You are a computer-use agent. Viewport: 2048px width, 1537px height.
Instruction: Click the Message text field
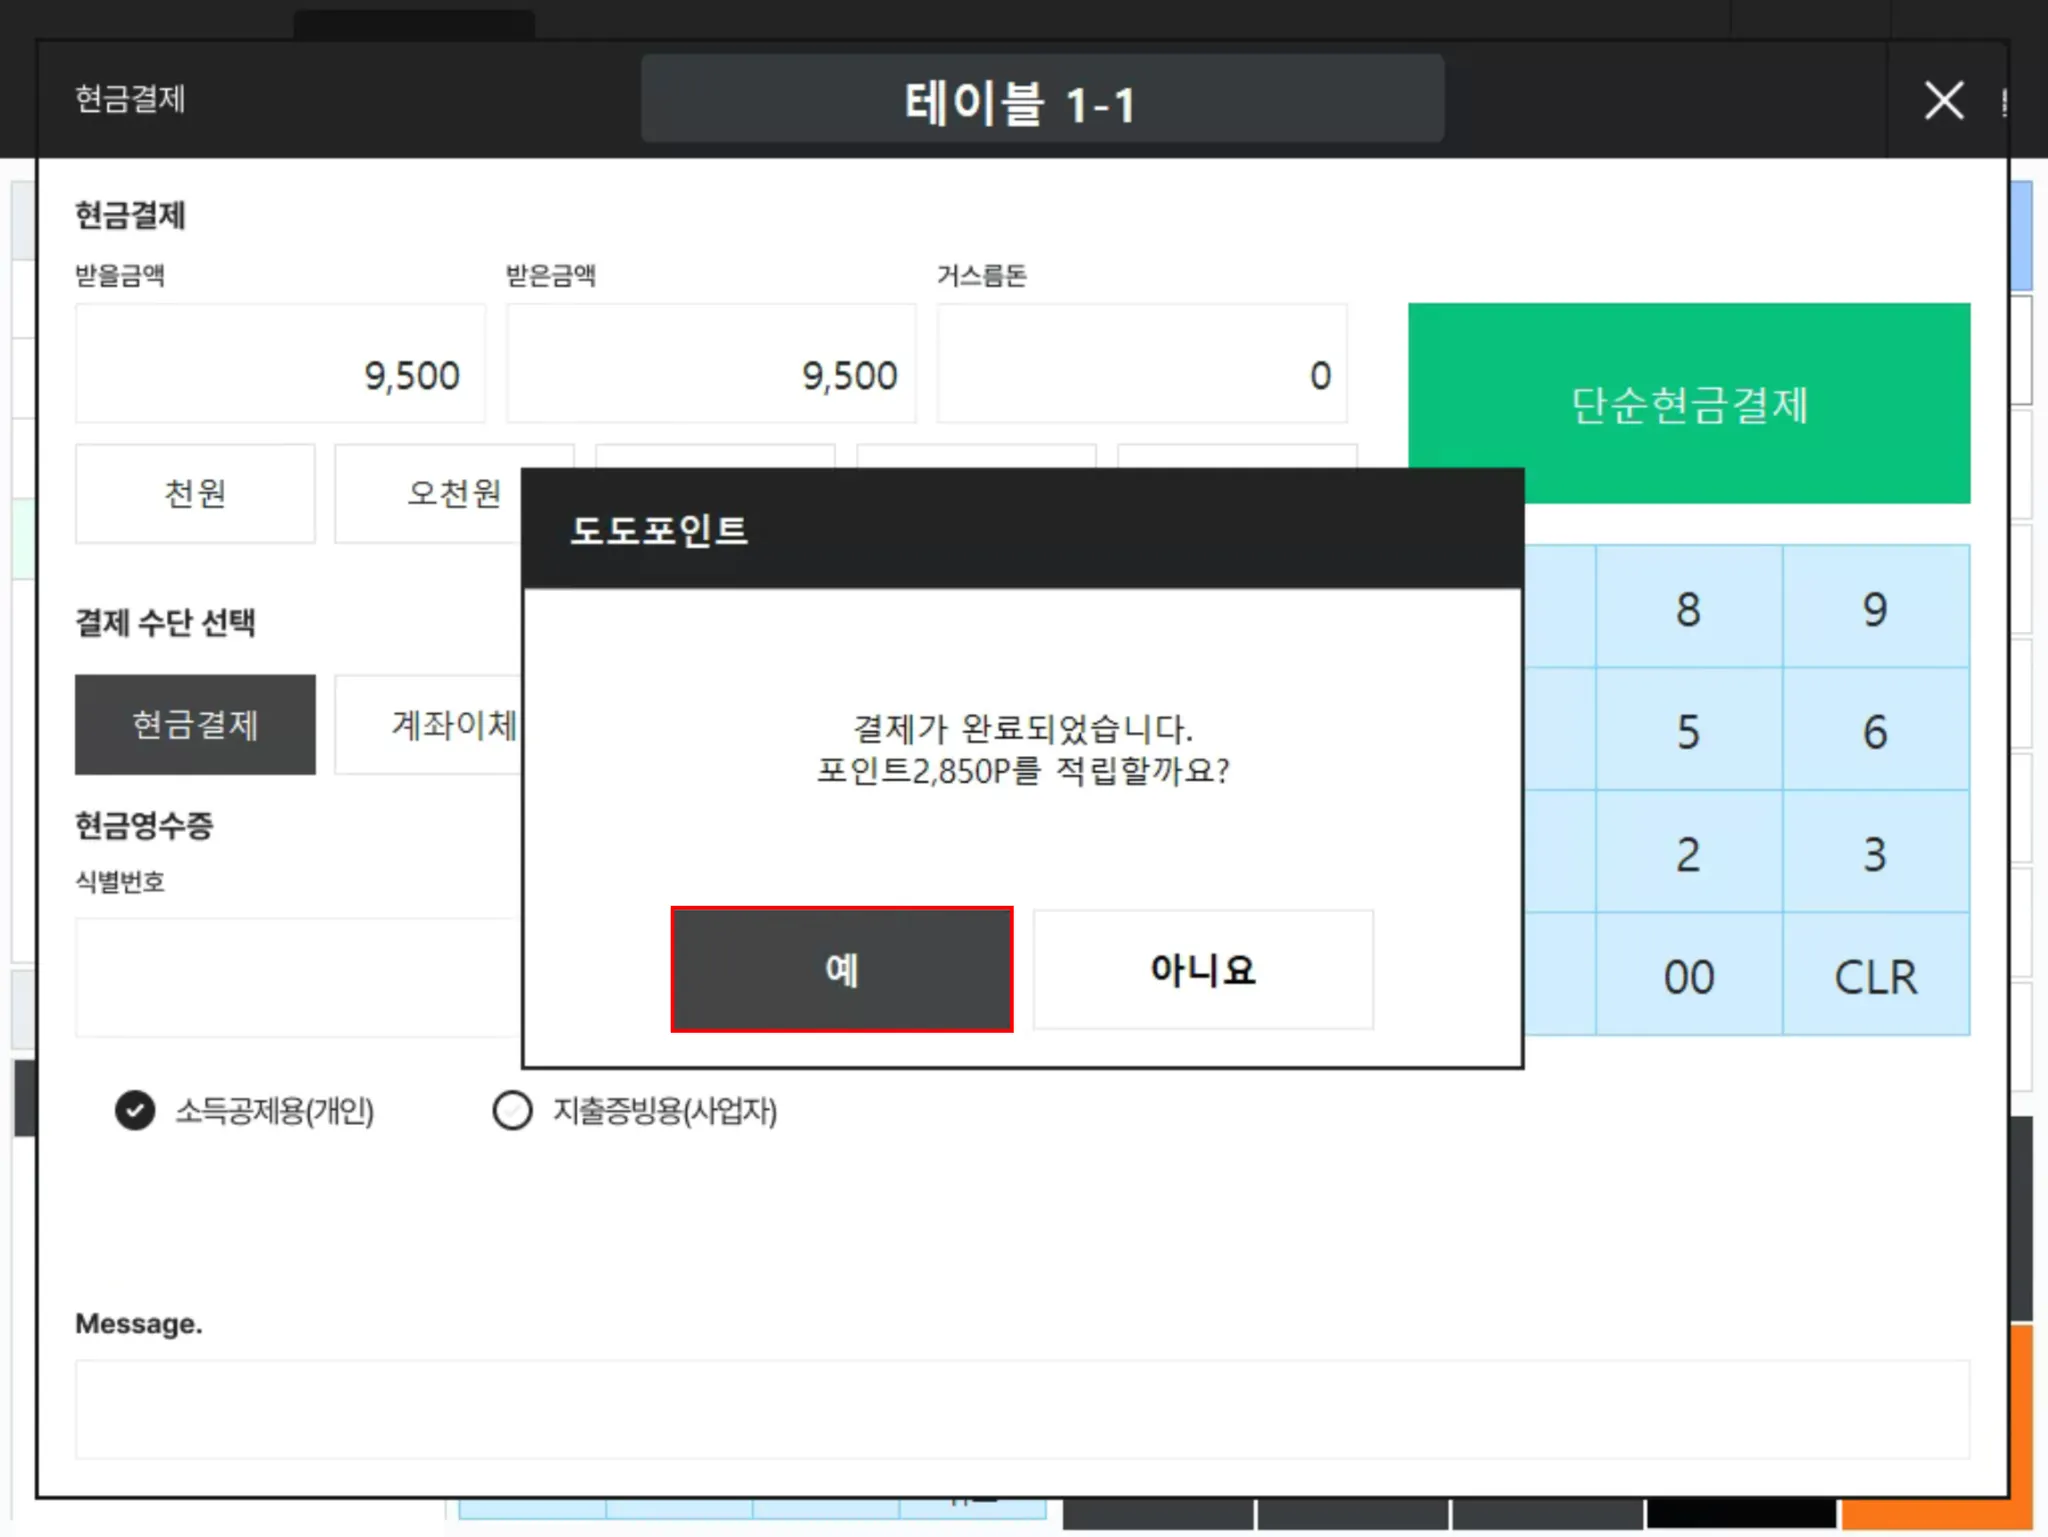pos(1020,1408)
